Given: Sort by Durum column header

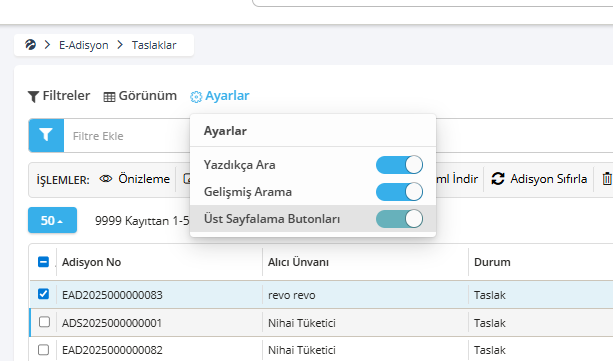Looking at the screenshot, I should [x=492, y=262].
